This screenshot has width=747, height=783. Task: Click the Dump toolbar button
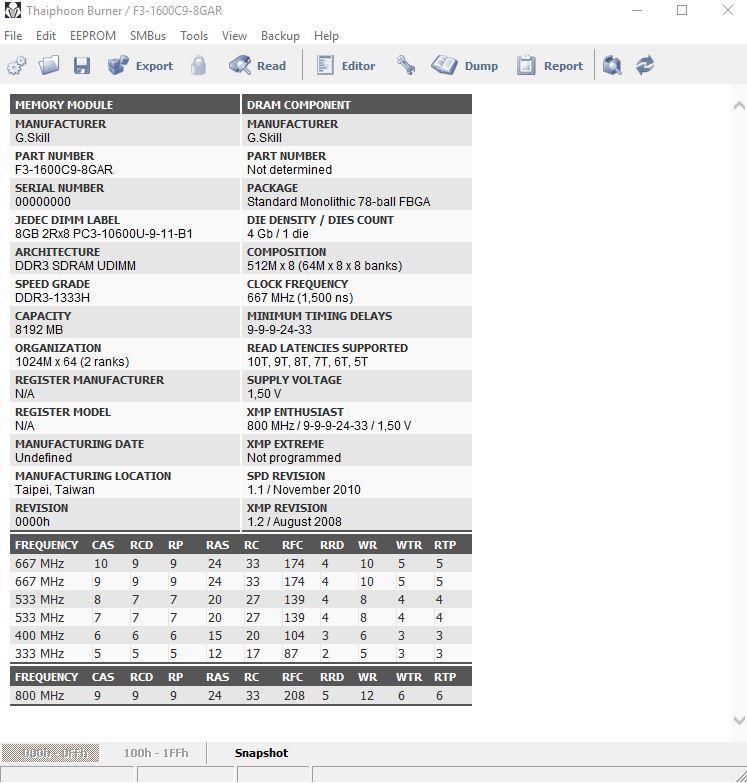[464, 65]
